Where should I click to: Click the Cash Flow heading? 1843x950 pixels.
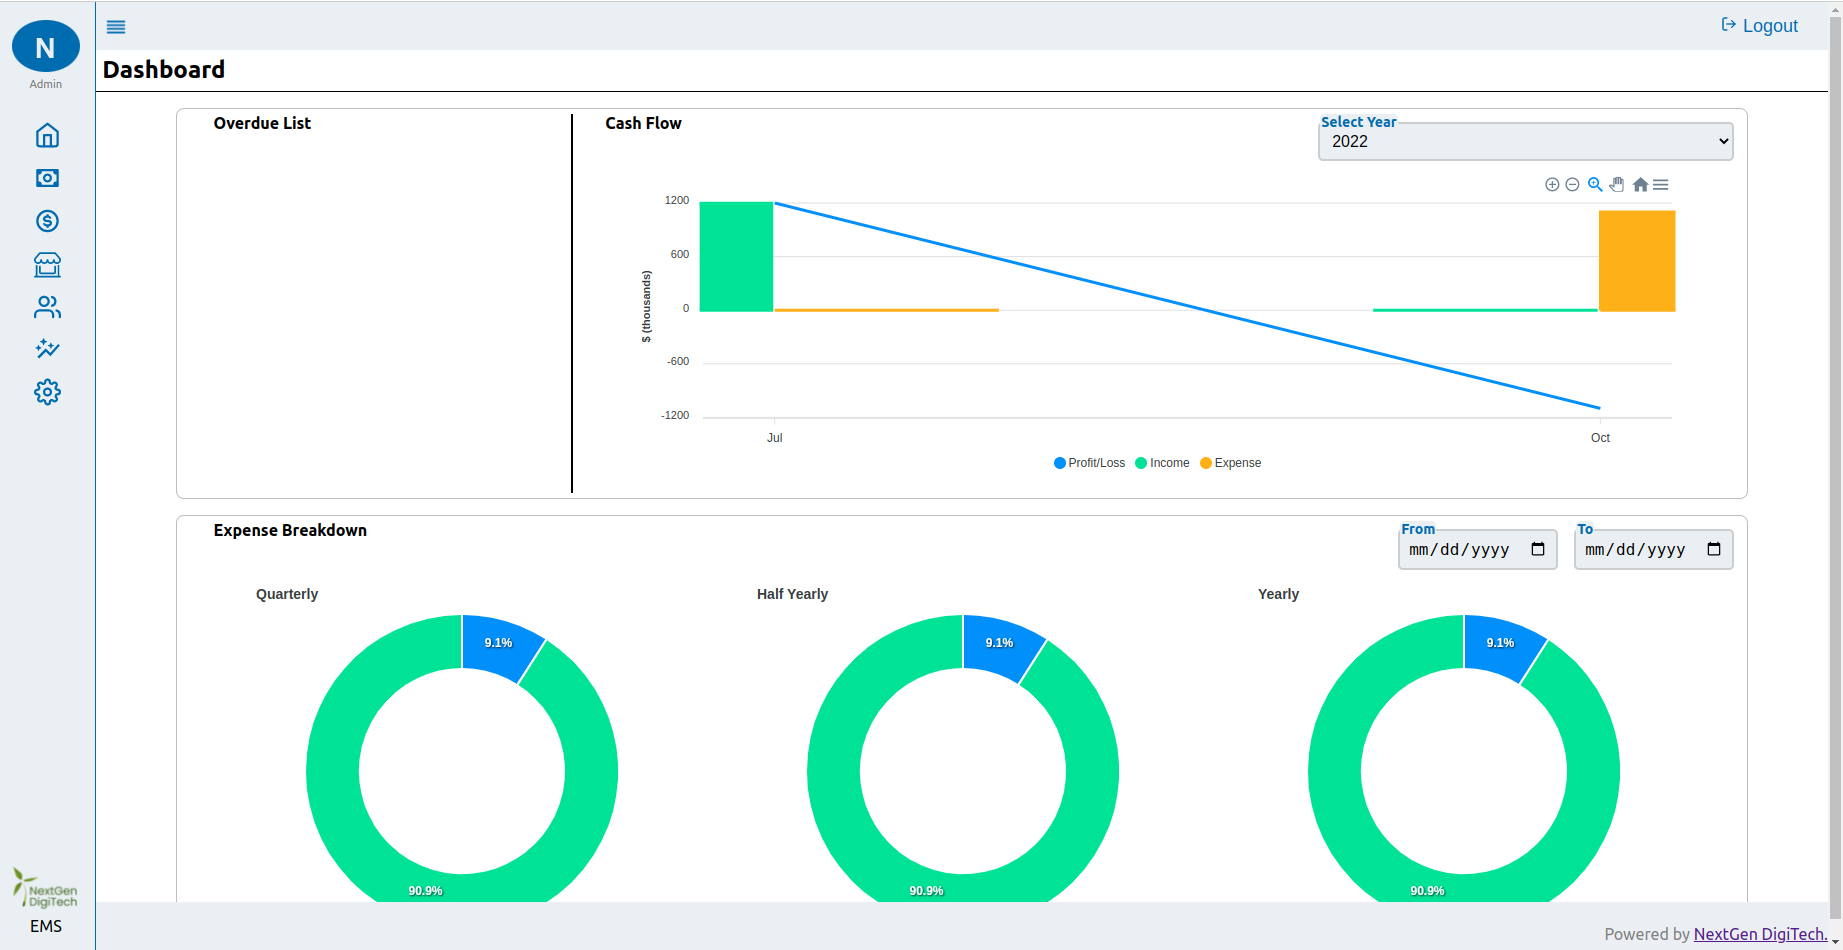click(x=643, y=123)
